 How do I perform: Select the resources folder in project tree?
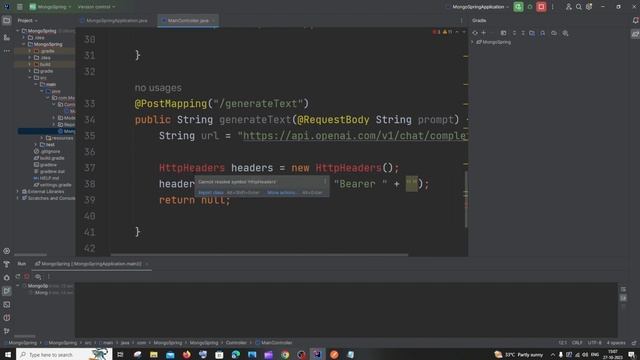60,138
